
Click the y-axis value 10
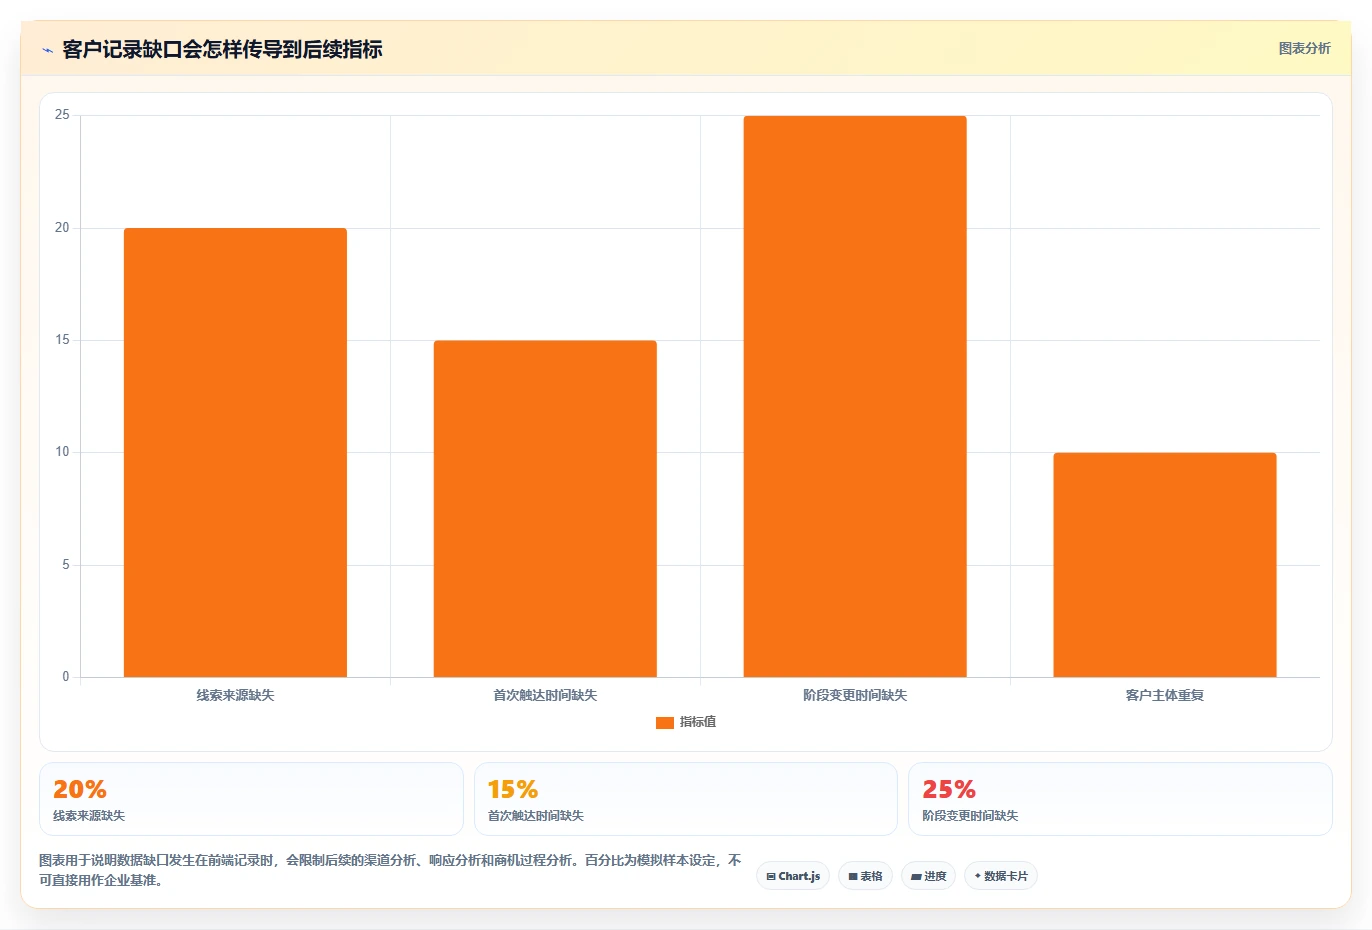62,452
